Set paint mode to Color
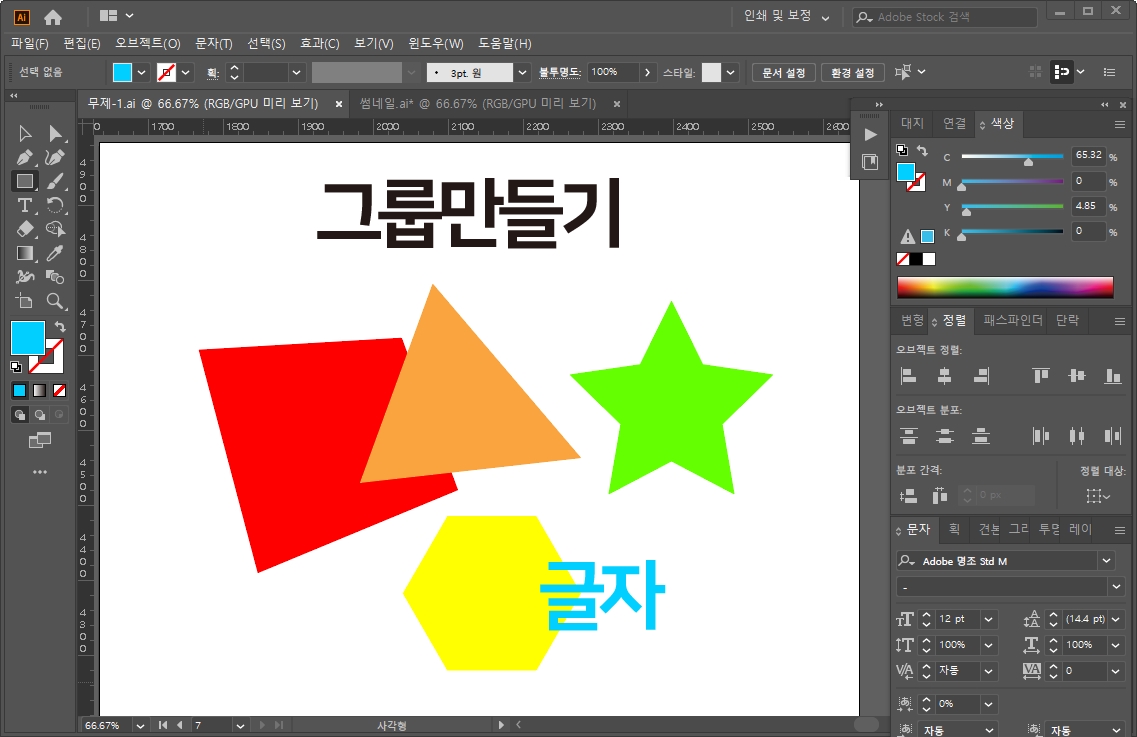 tap(20, 391)
